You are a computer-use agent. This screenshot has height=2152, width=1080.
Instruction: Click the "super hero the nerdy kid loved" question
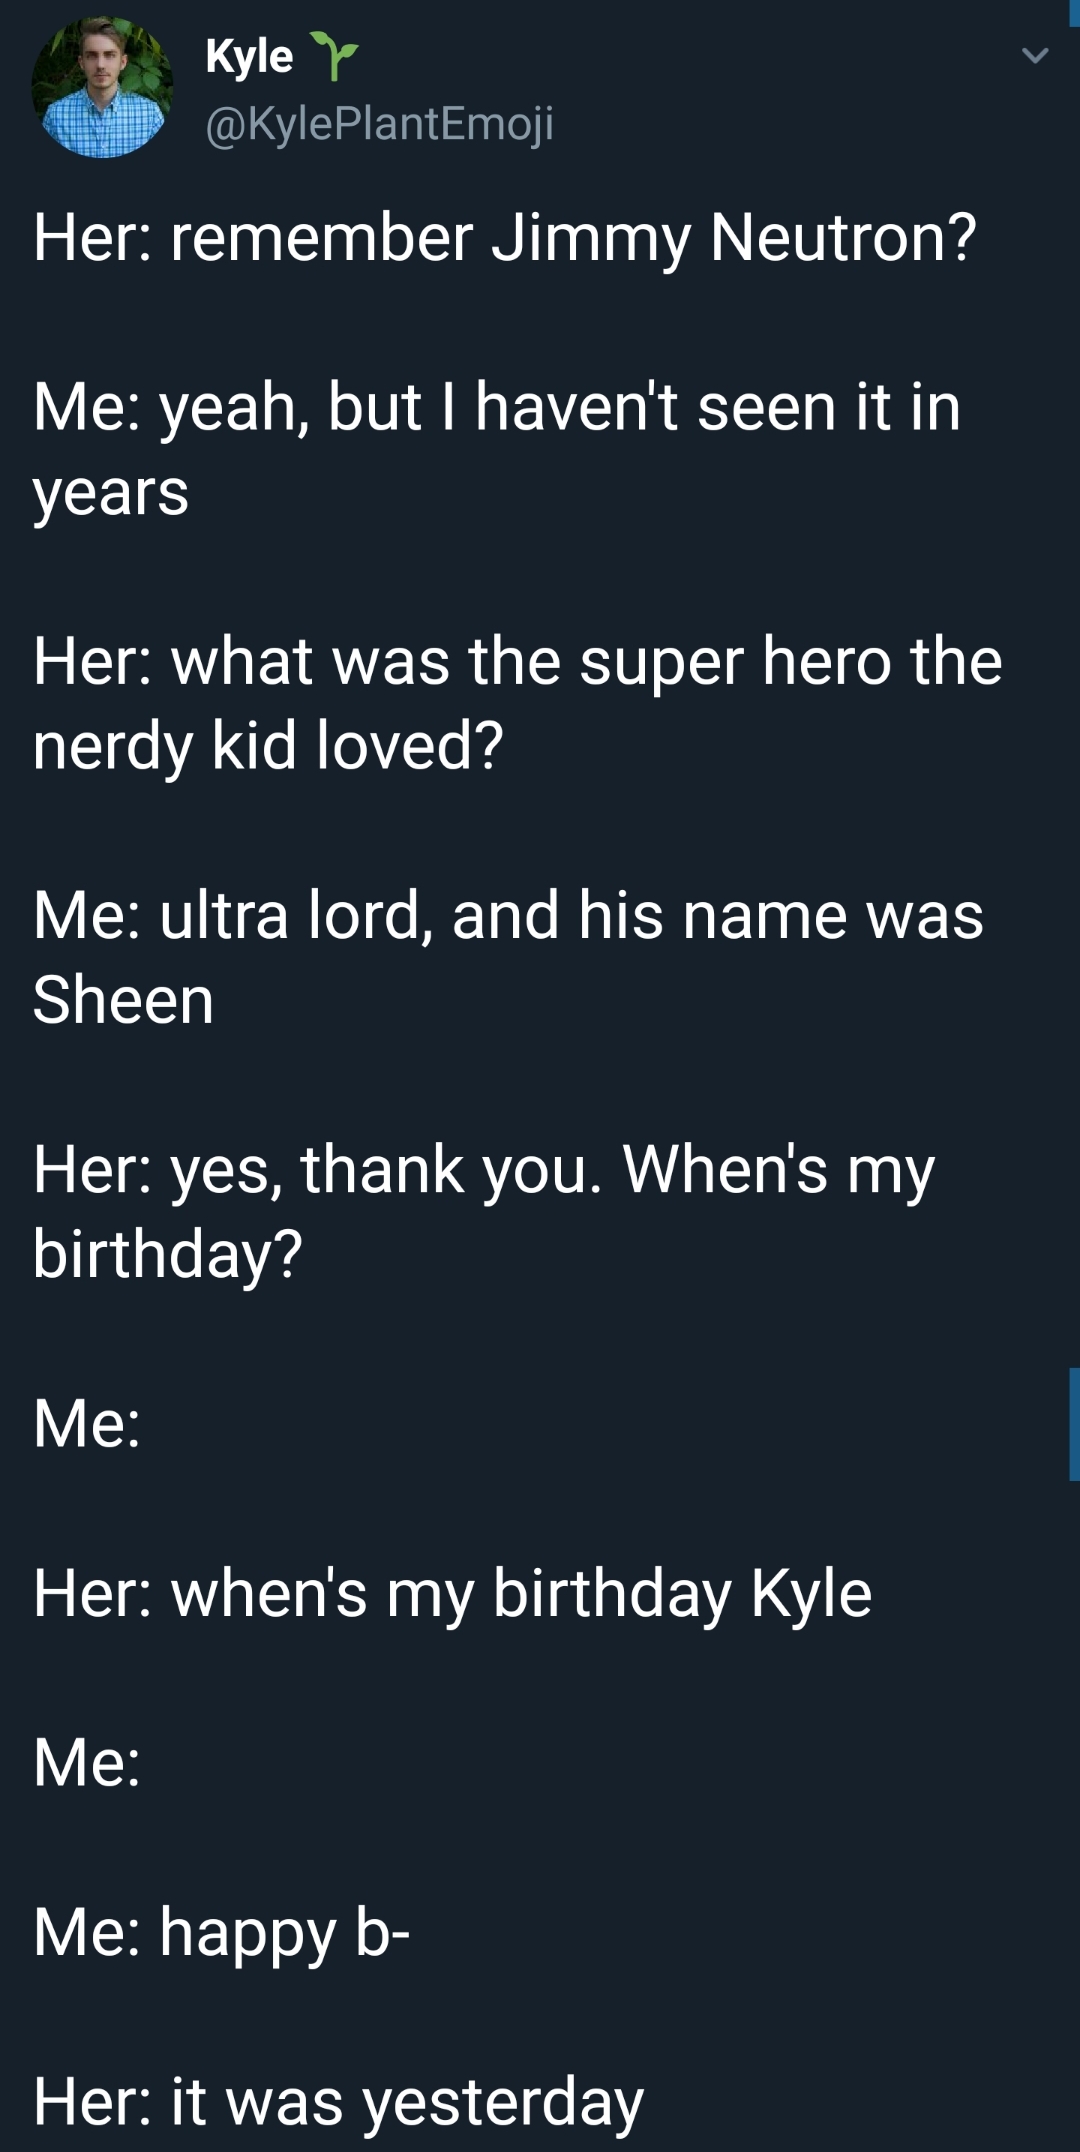click(x=517, y=703)
